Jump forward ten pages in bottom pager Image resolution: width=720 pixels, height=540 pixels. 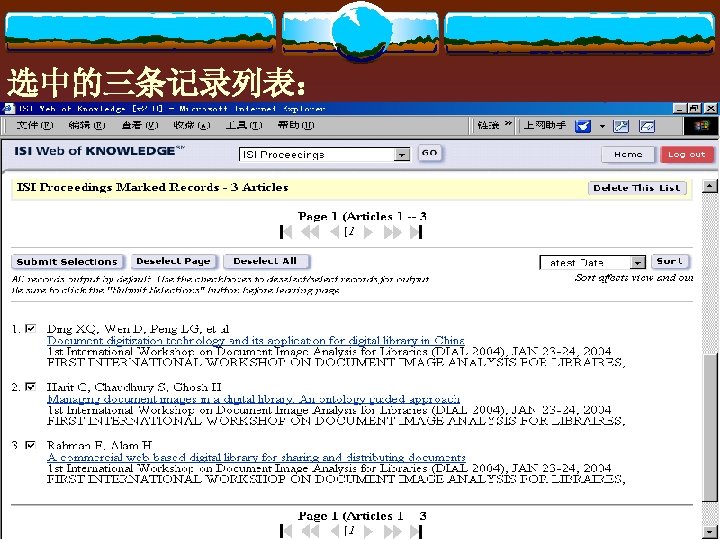pyautogui.click(x=393, y=531)
